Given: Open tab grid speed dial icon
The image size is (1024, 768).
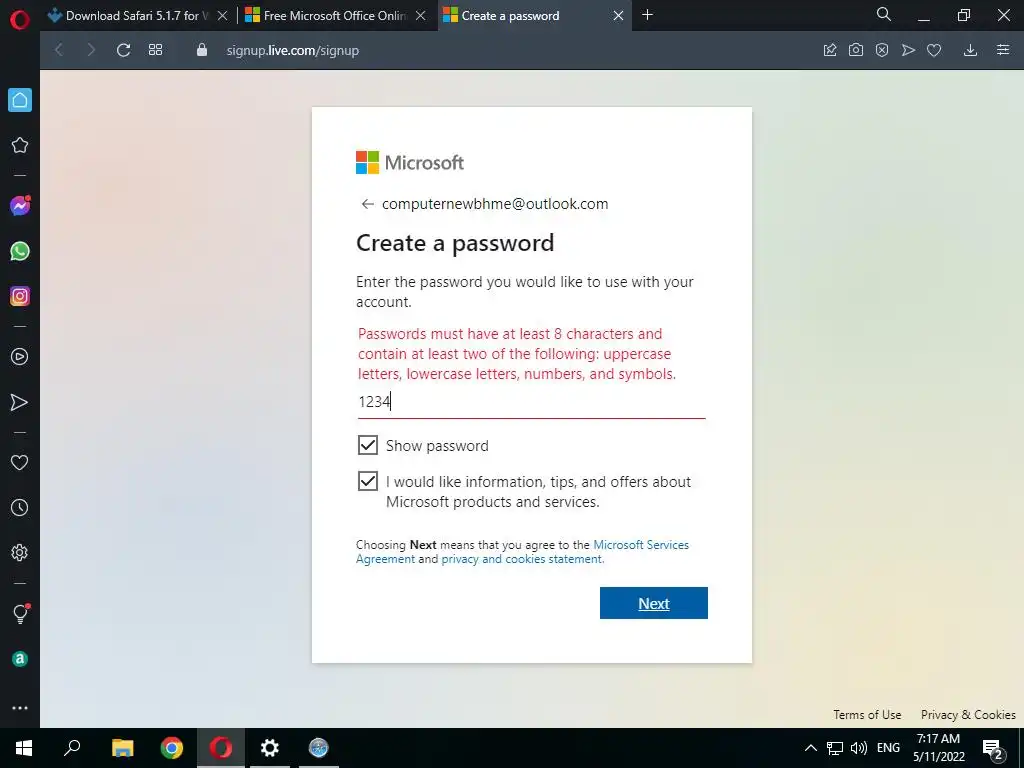Looking at the screenshot, I should point(155,50).
